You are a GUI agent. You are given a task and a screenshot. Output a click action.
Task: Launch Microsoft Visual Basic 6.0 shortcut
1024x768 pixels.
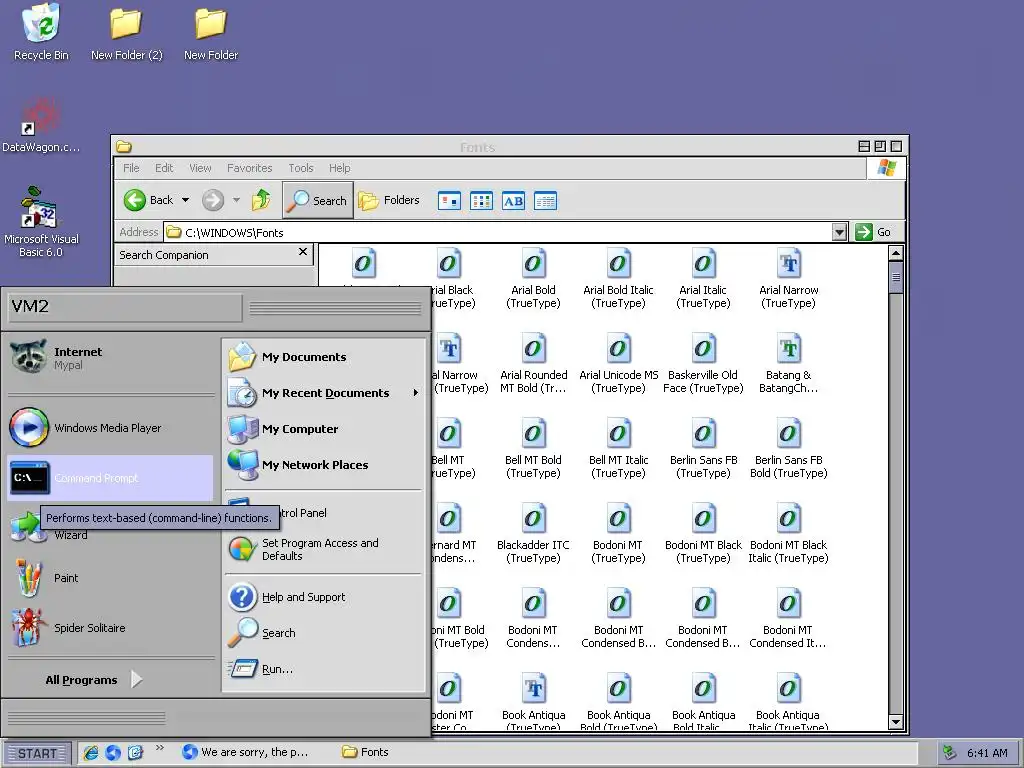[40, 222]
